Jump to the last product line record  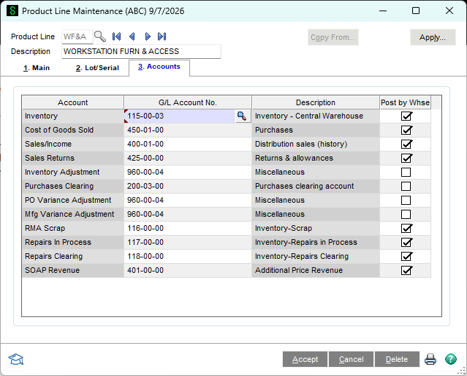click(162, 36)
